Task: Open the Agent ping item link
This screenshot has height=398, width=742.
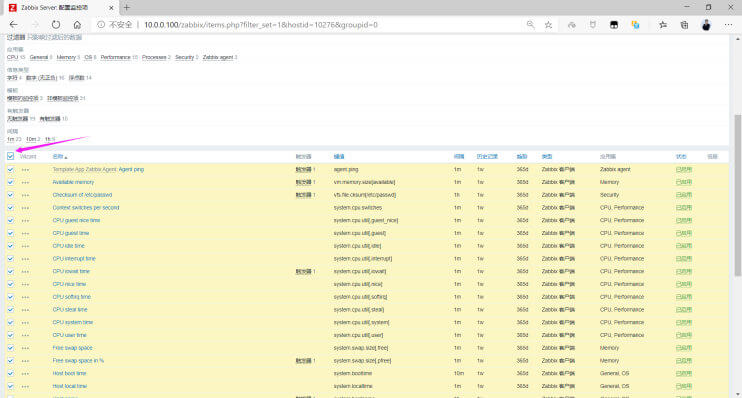Action: point(131,169)
